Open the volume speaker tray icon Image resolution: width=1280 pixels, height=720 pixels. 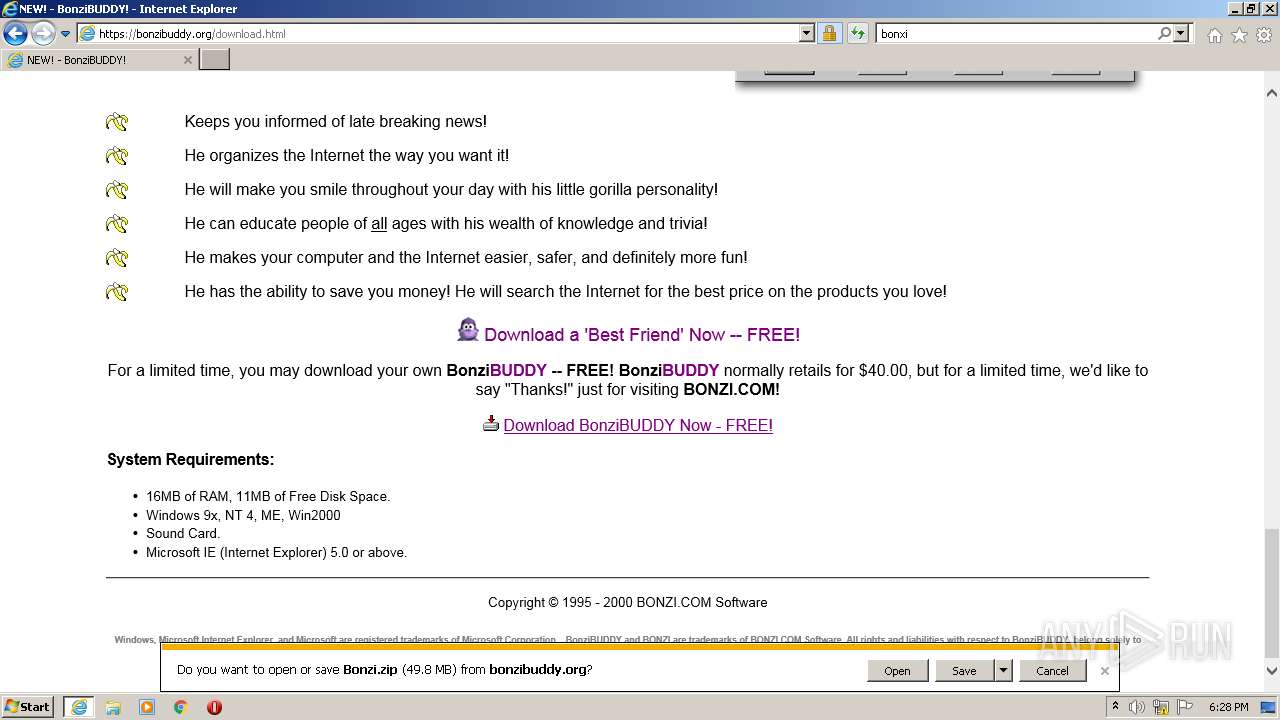coord(1137,707)
